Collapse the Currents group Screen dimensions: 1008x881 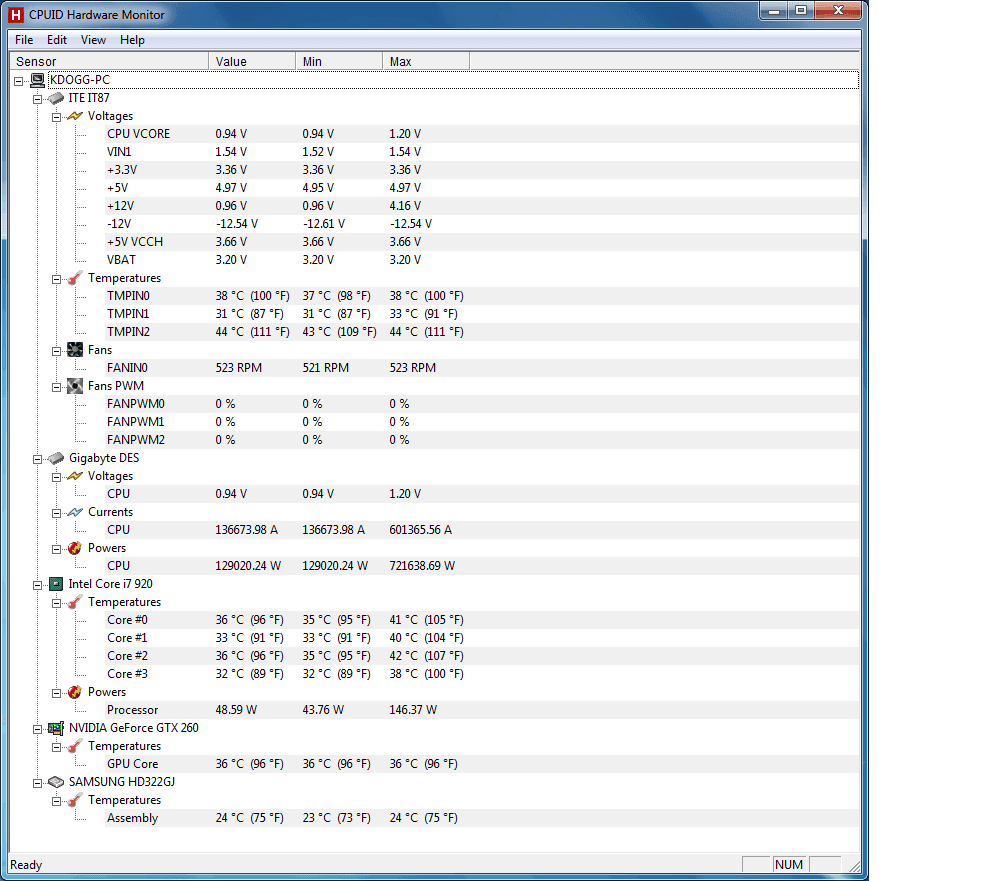(x=57, y=513)
